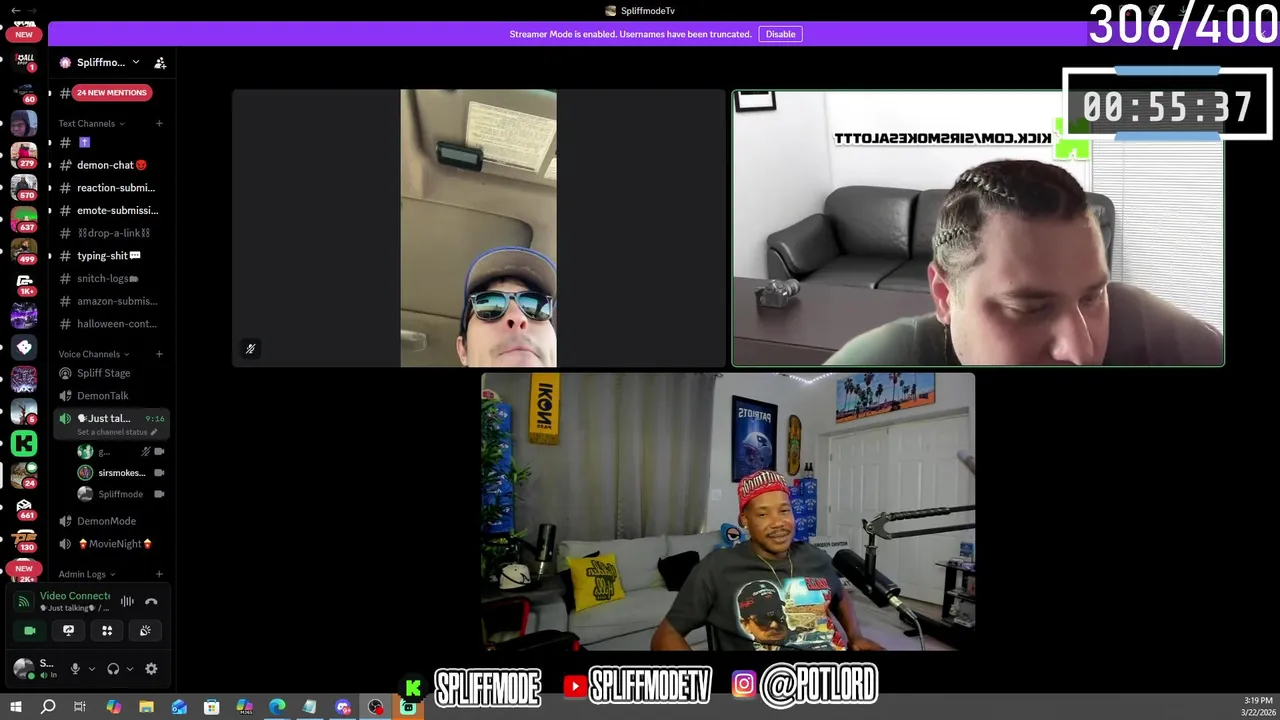Select the snitch-logs channel
Image resolution: width=1280 pixels, height=720 pixels.
coord(111,279)
